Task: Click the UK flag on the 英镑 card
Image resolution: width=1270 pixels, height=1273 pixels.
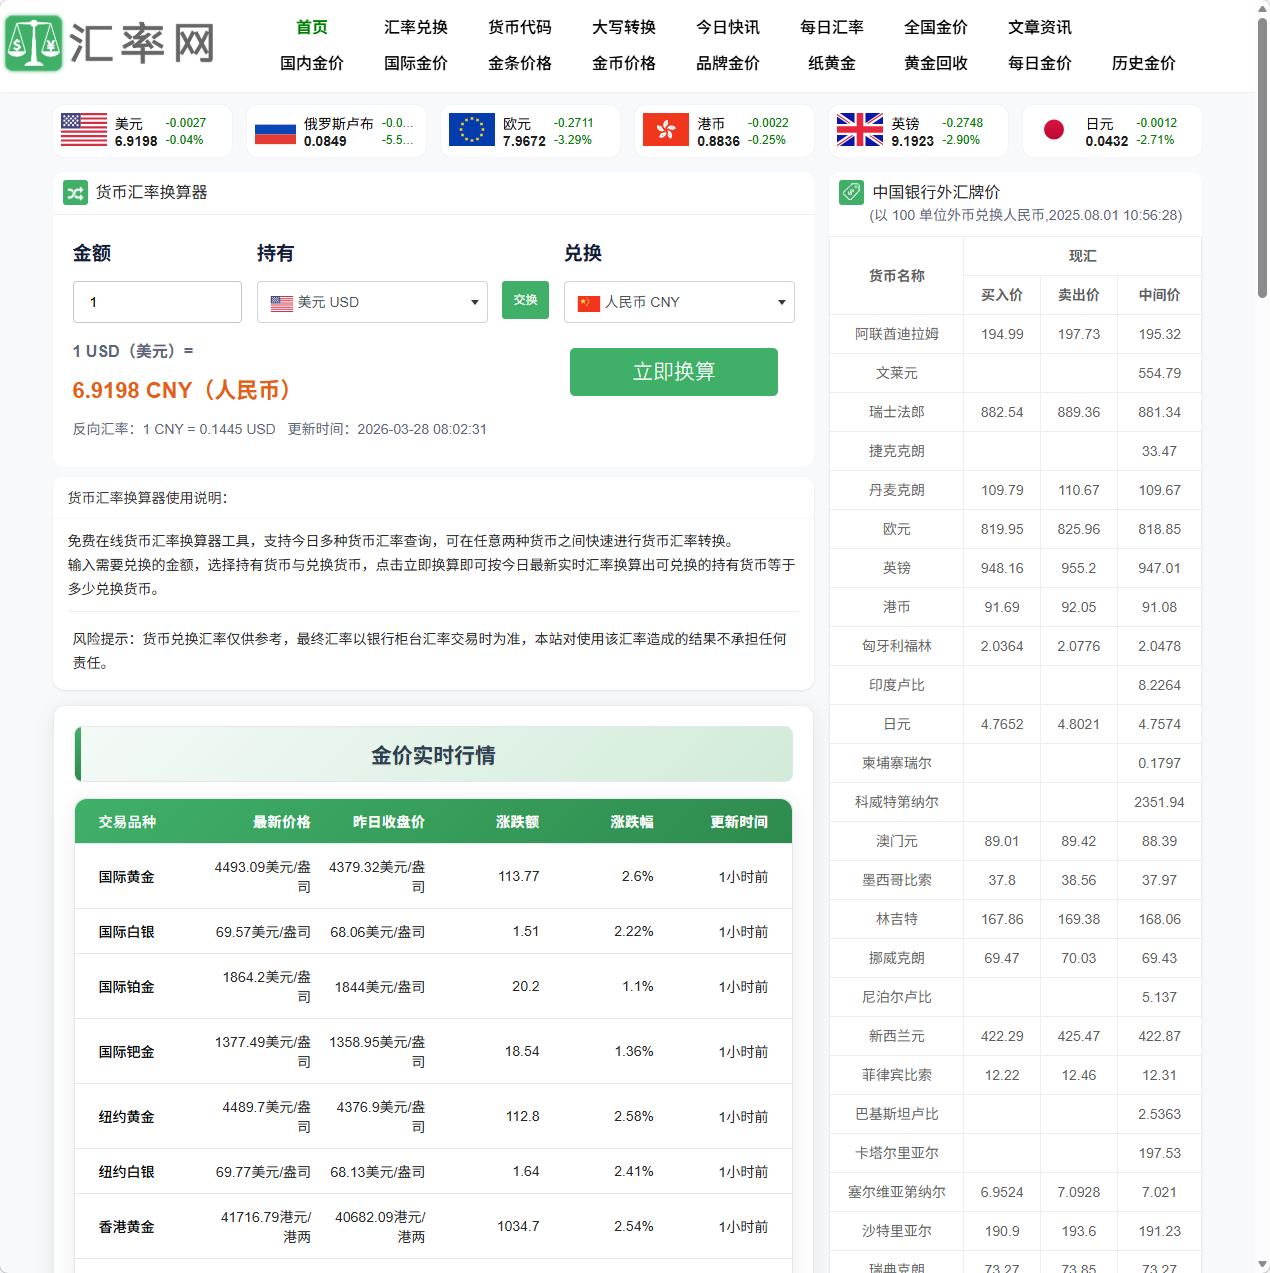Action: coord(859,130)
